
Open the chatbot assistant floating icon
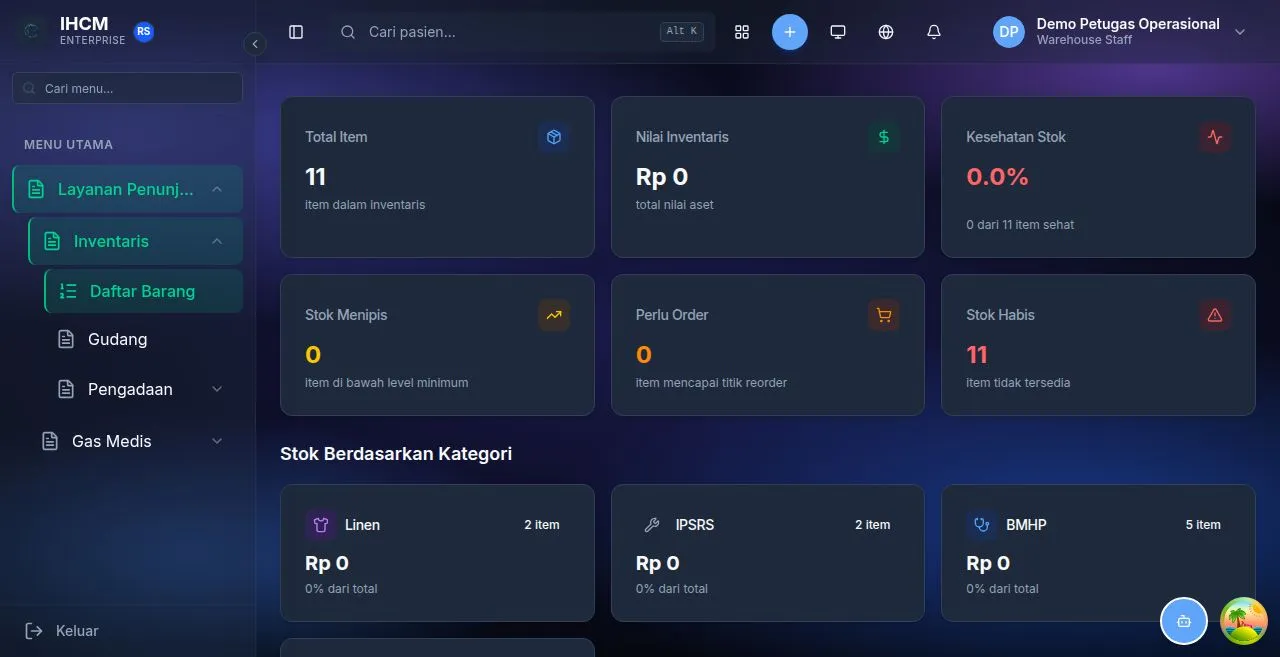coord(1184,621)
